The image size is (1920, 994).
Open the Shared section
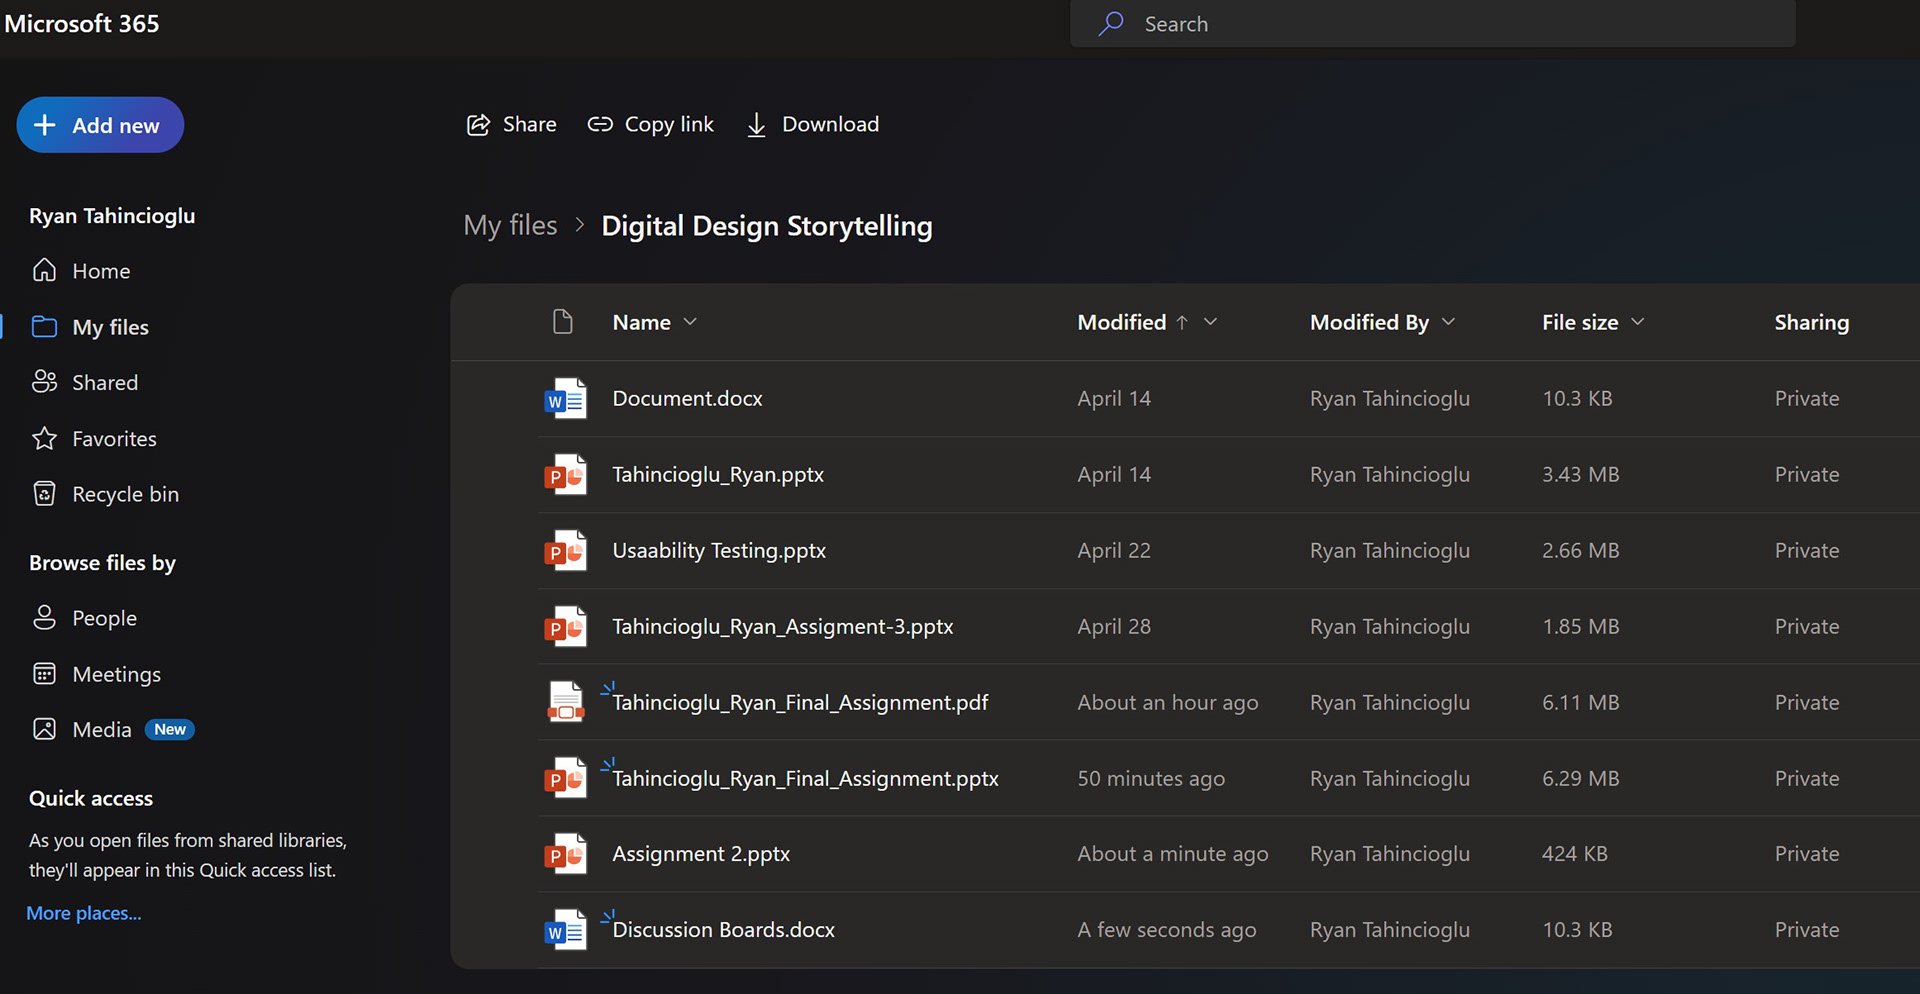tap(105, 382)
